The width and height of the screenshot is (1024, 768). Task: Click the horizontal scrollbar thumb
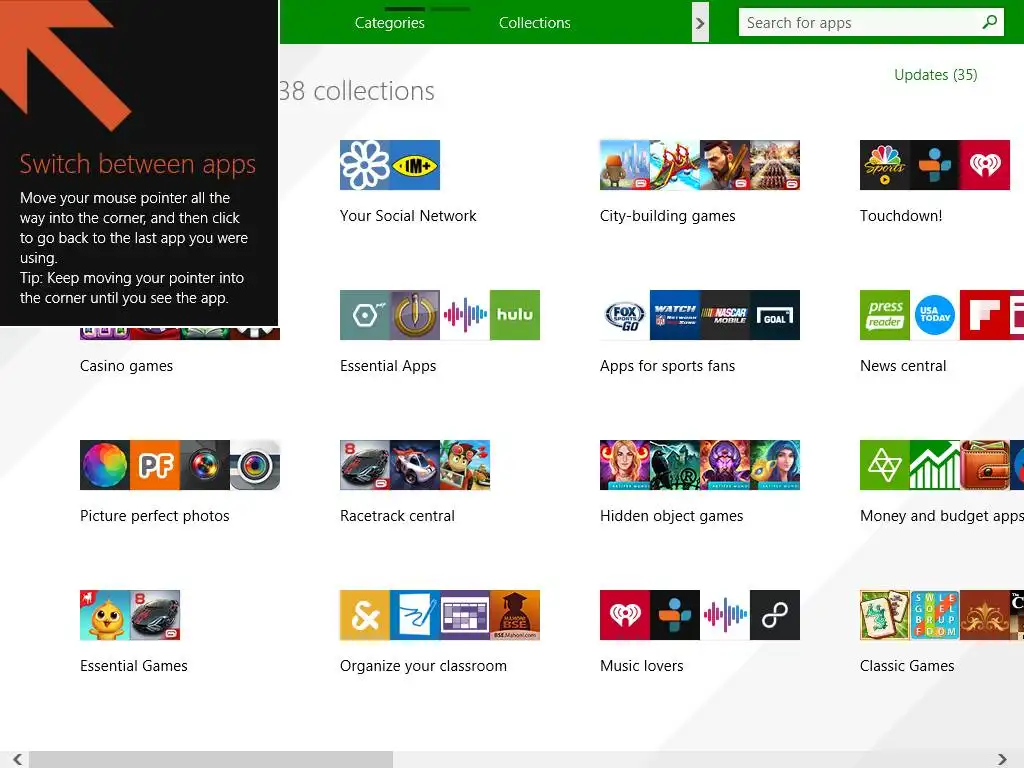coord(211,759)
